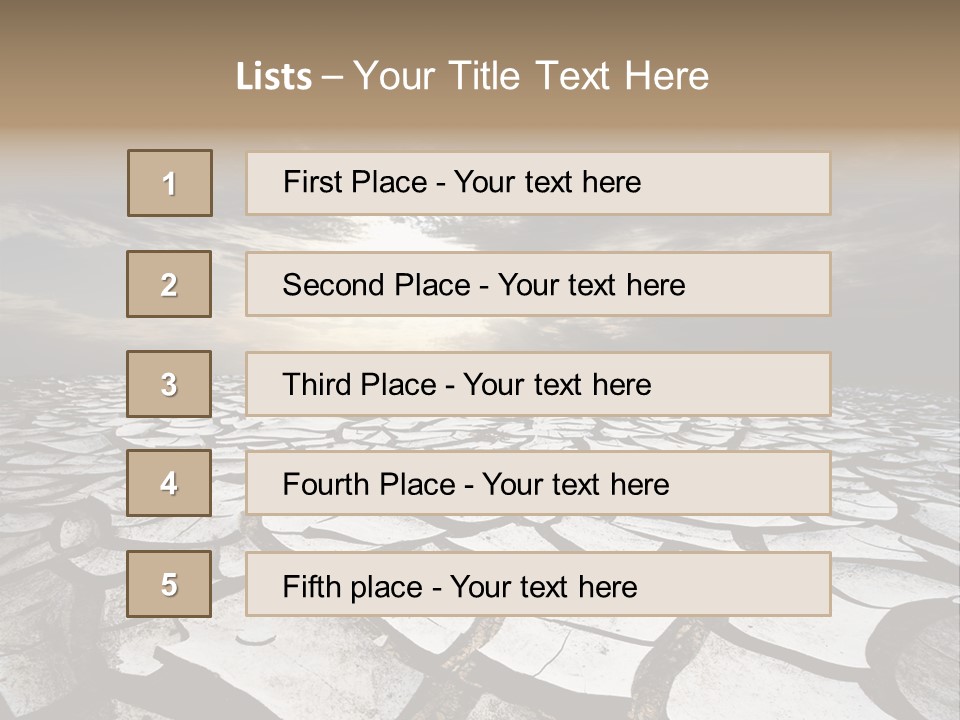The width and height of the screenshot is (960, 720).
Task: Select the number 1 box
Action: tap(170, 183)
